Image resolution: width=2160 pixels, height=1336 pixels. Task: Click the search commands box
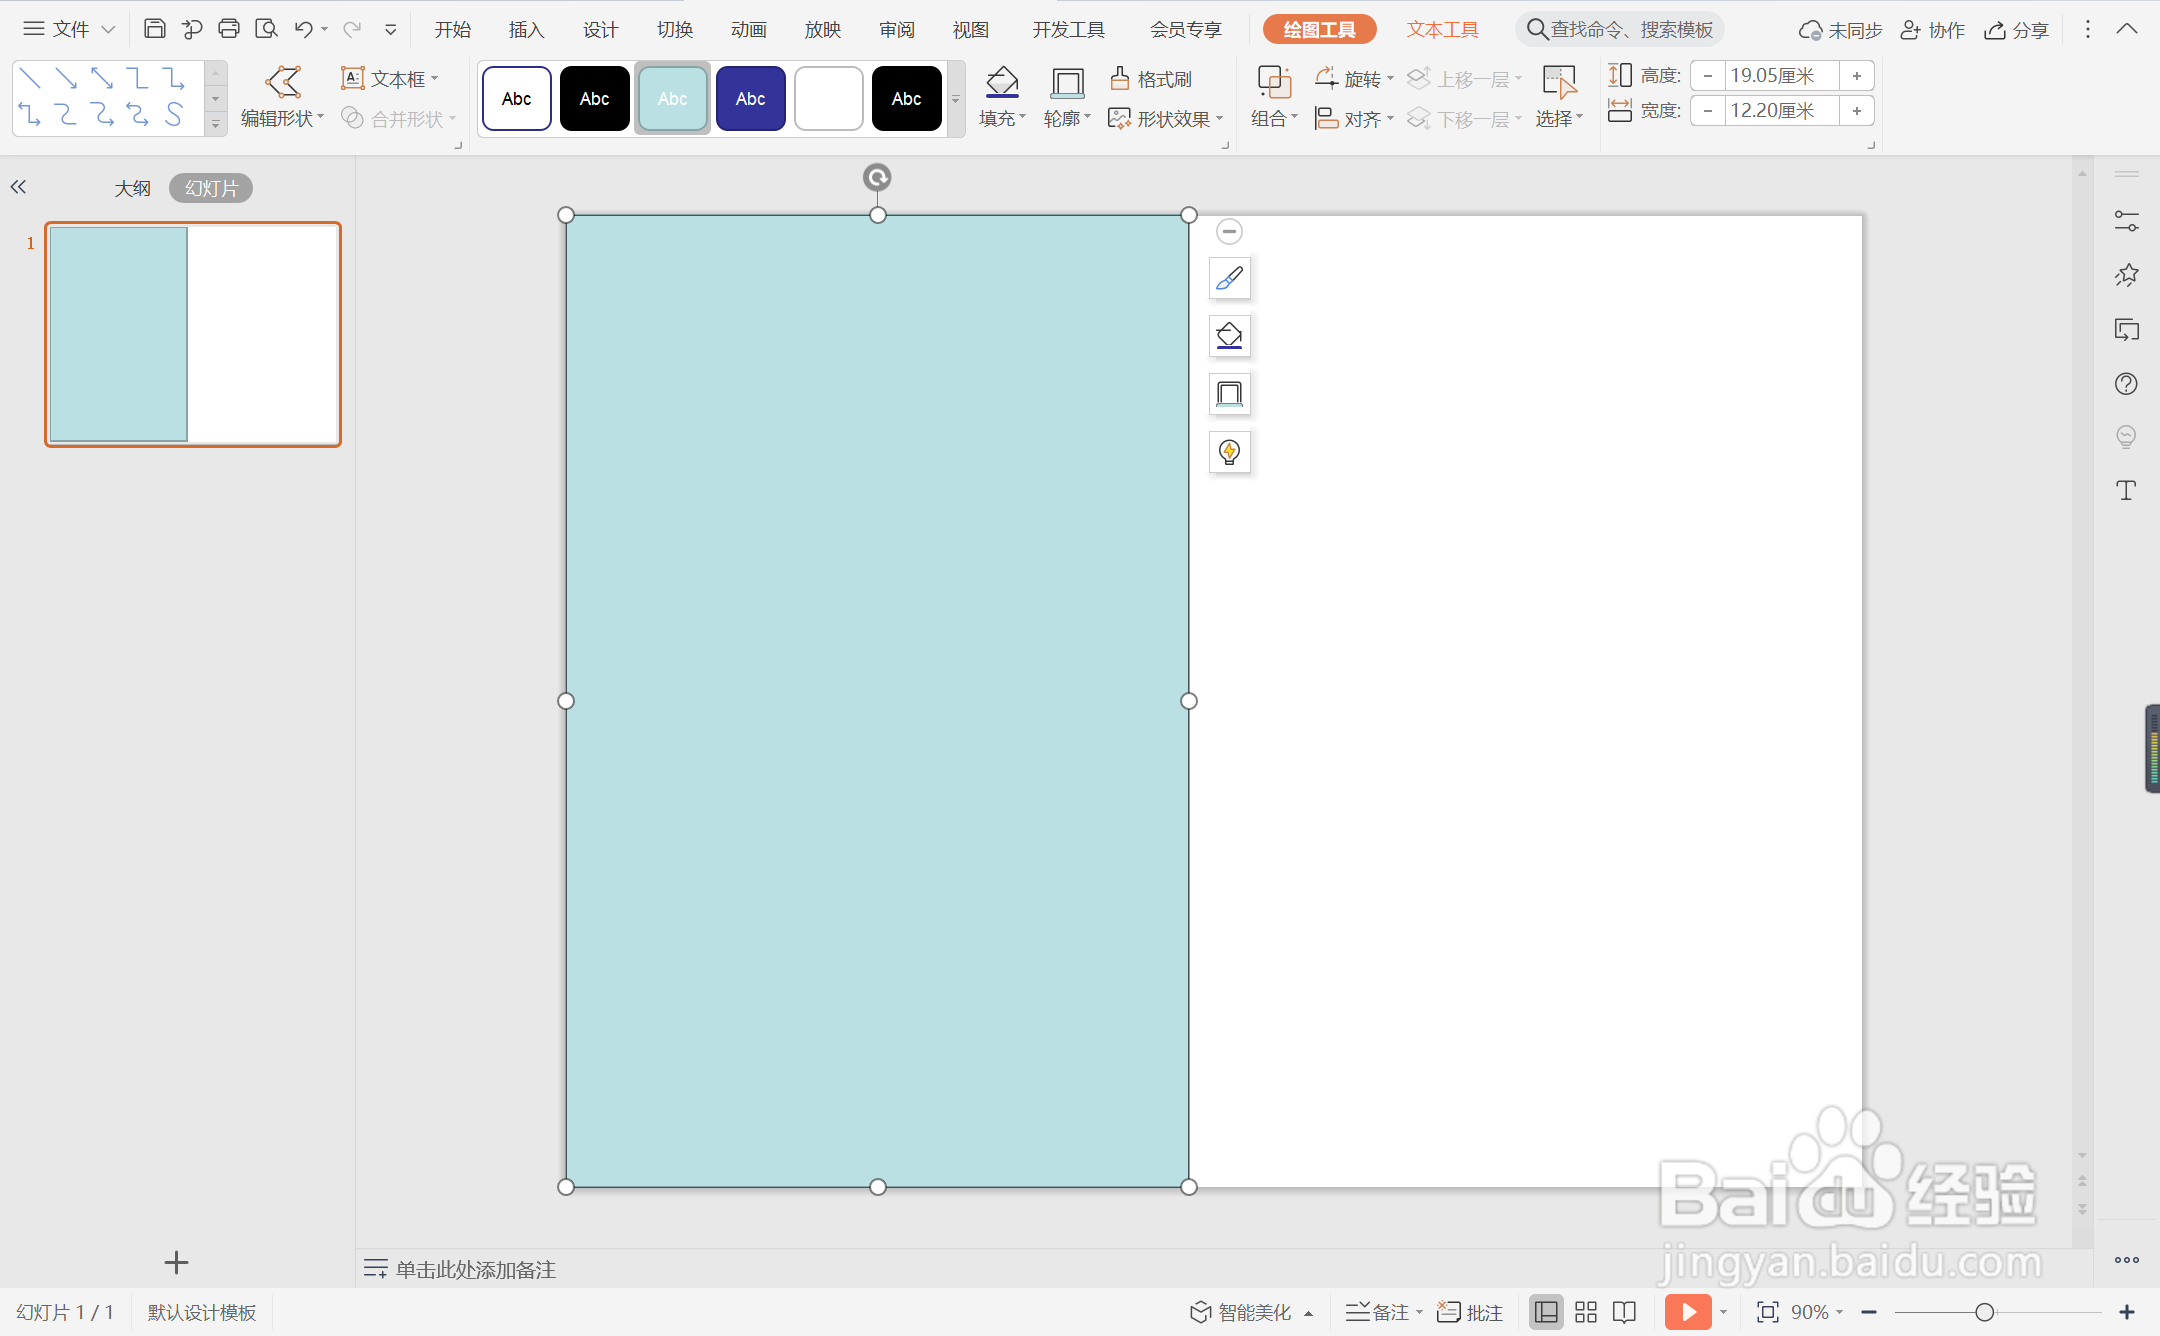coord(1622,30)
